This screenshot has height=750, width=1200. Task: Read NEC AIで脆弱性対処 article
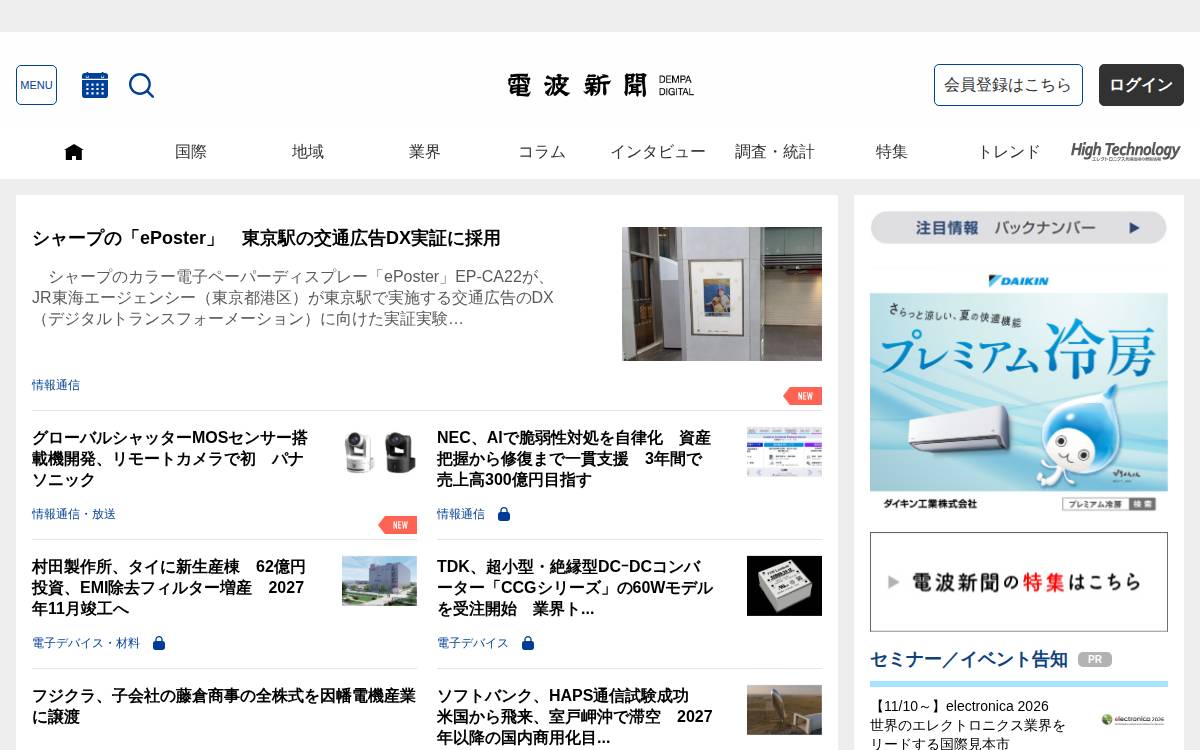574,459
